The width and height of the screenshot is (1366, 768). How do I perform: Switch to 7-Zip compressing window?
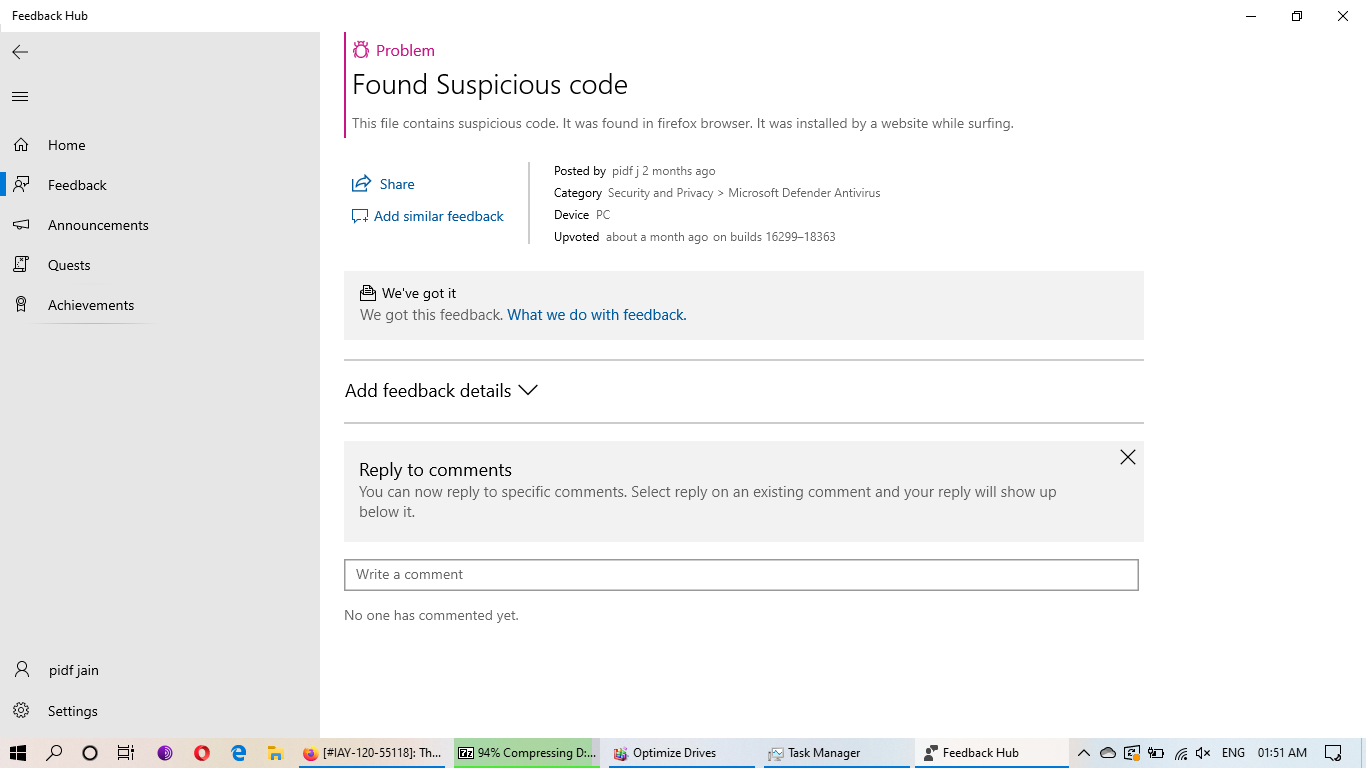tap(527, 753)
